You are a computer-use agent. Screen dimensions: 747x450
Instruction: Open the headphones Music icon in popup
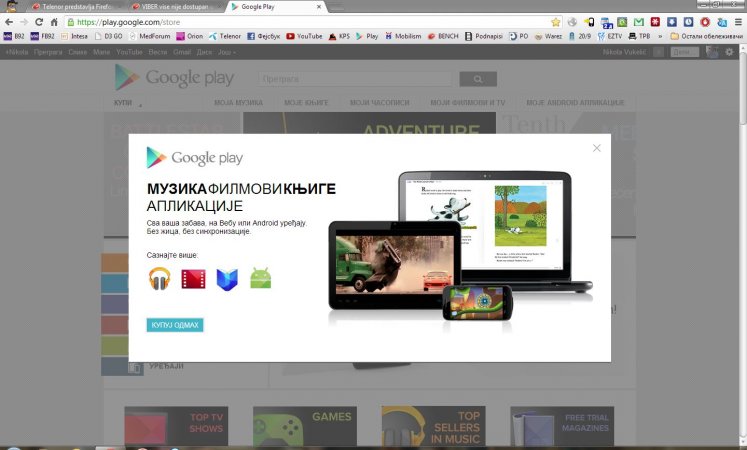160,279
